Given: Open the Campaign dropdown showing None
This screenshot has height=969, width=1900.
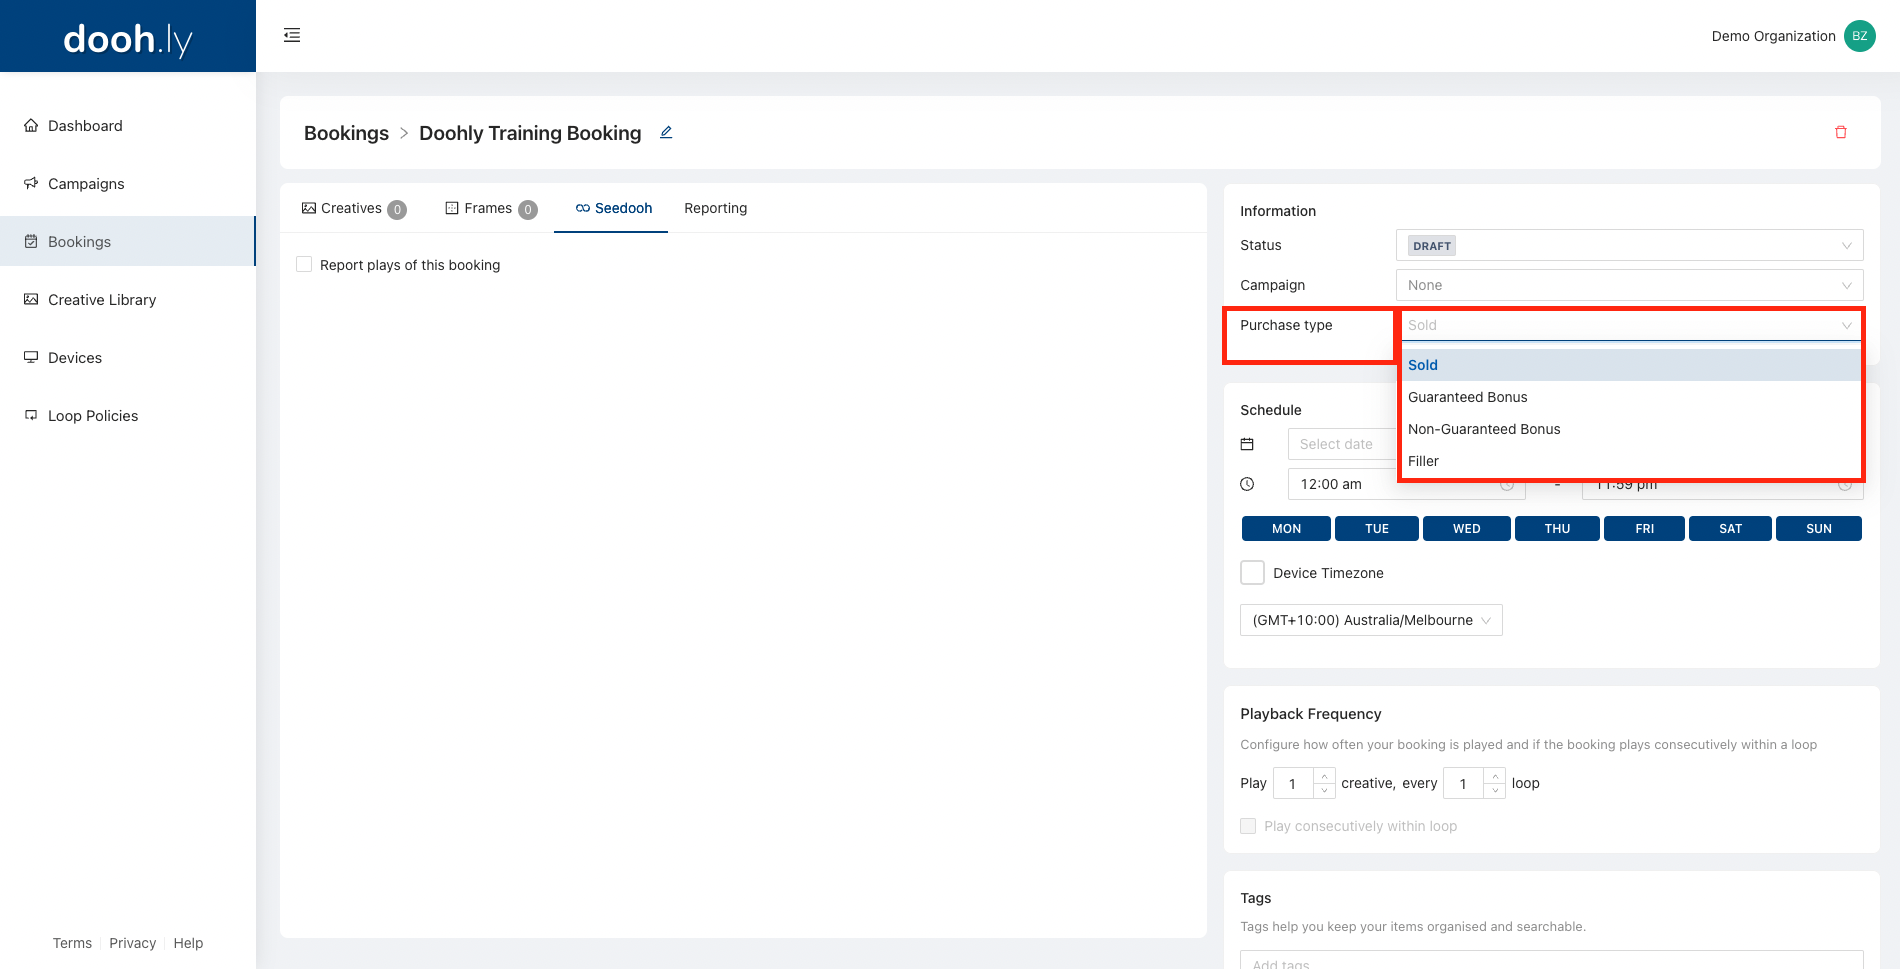Looking at the screenshot, I should pos(1629,285).
